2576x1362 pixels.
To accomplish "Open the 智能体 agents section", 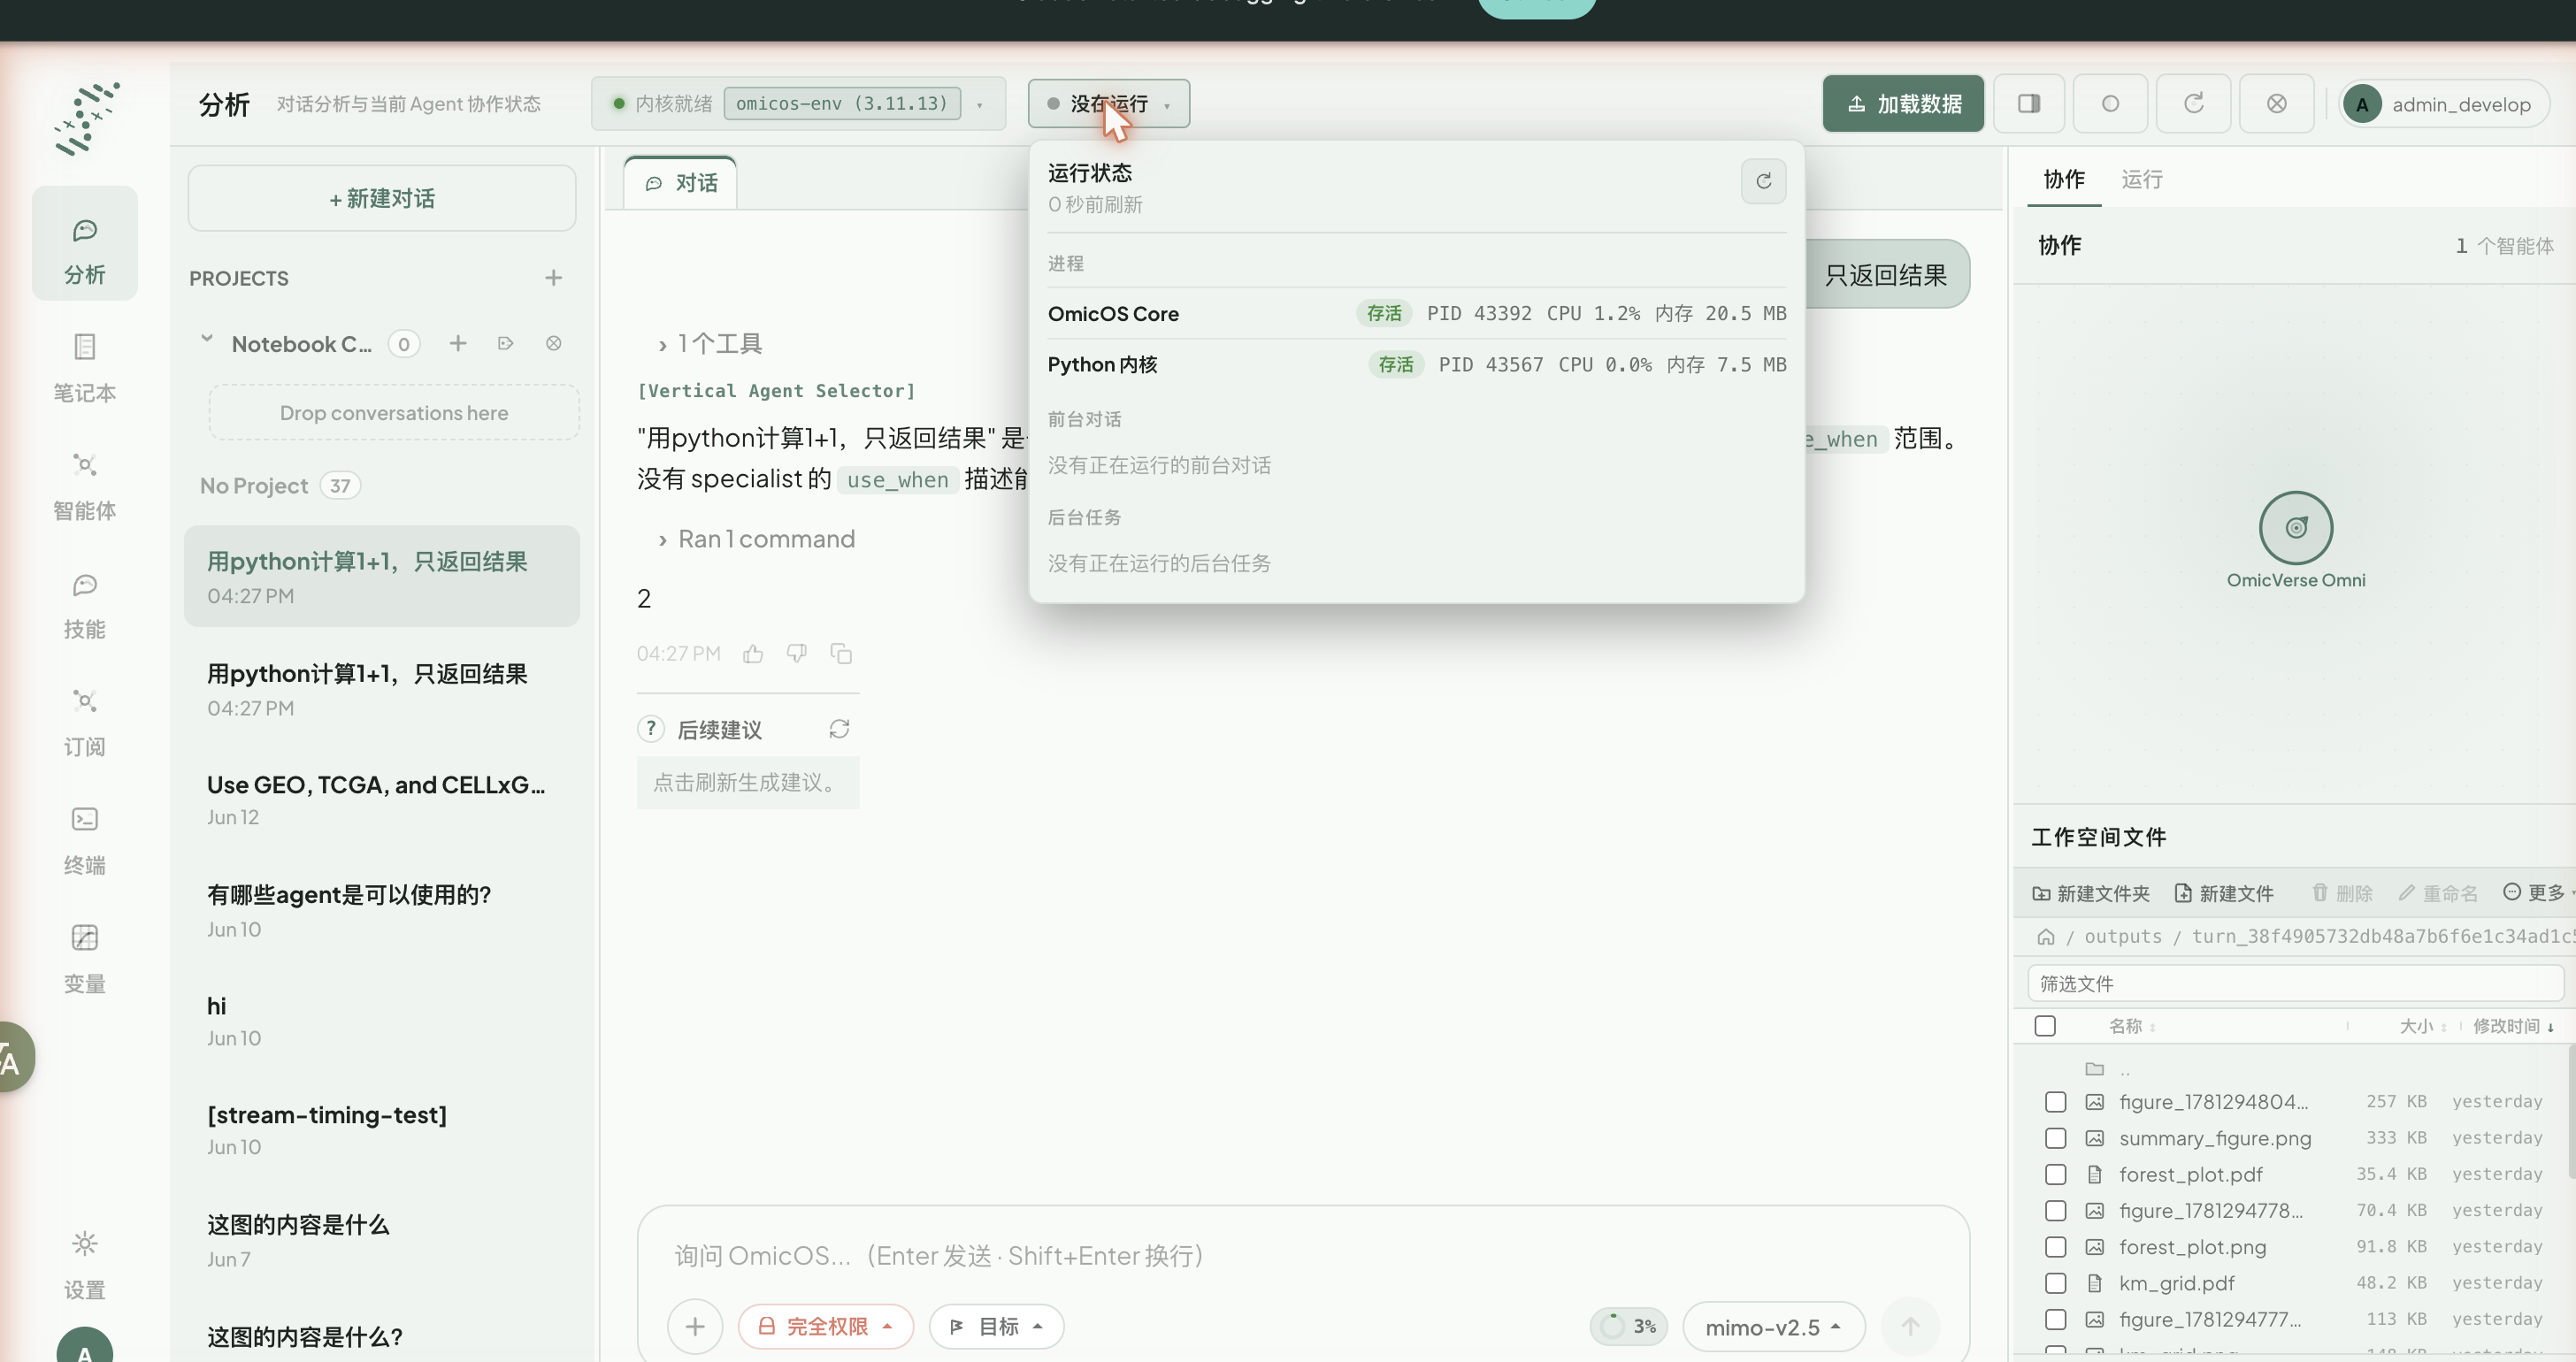I will click(x=85, y=485).
